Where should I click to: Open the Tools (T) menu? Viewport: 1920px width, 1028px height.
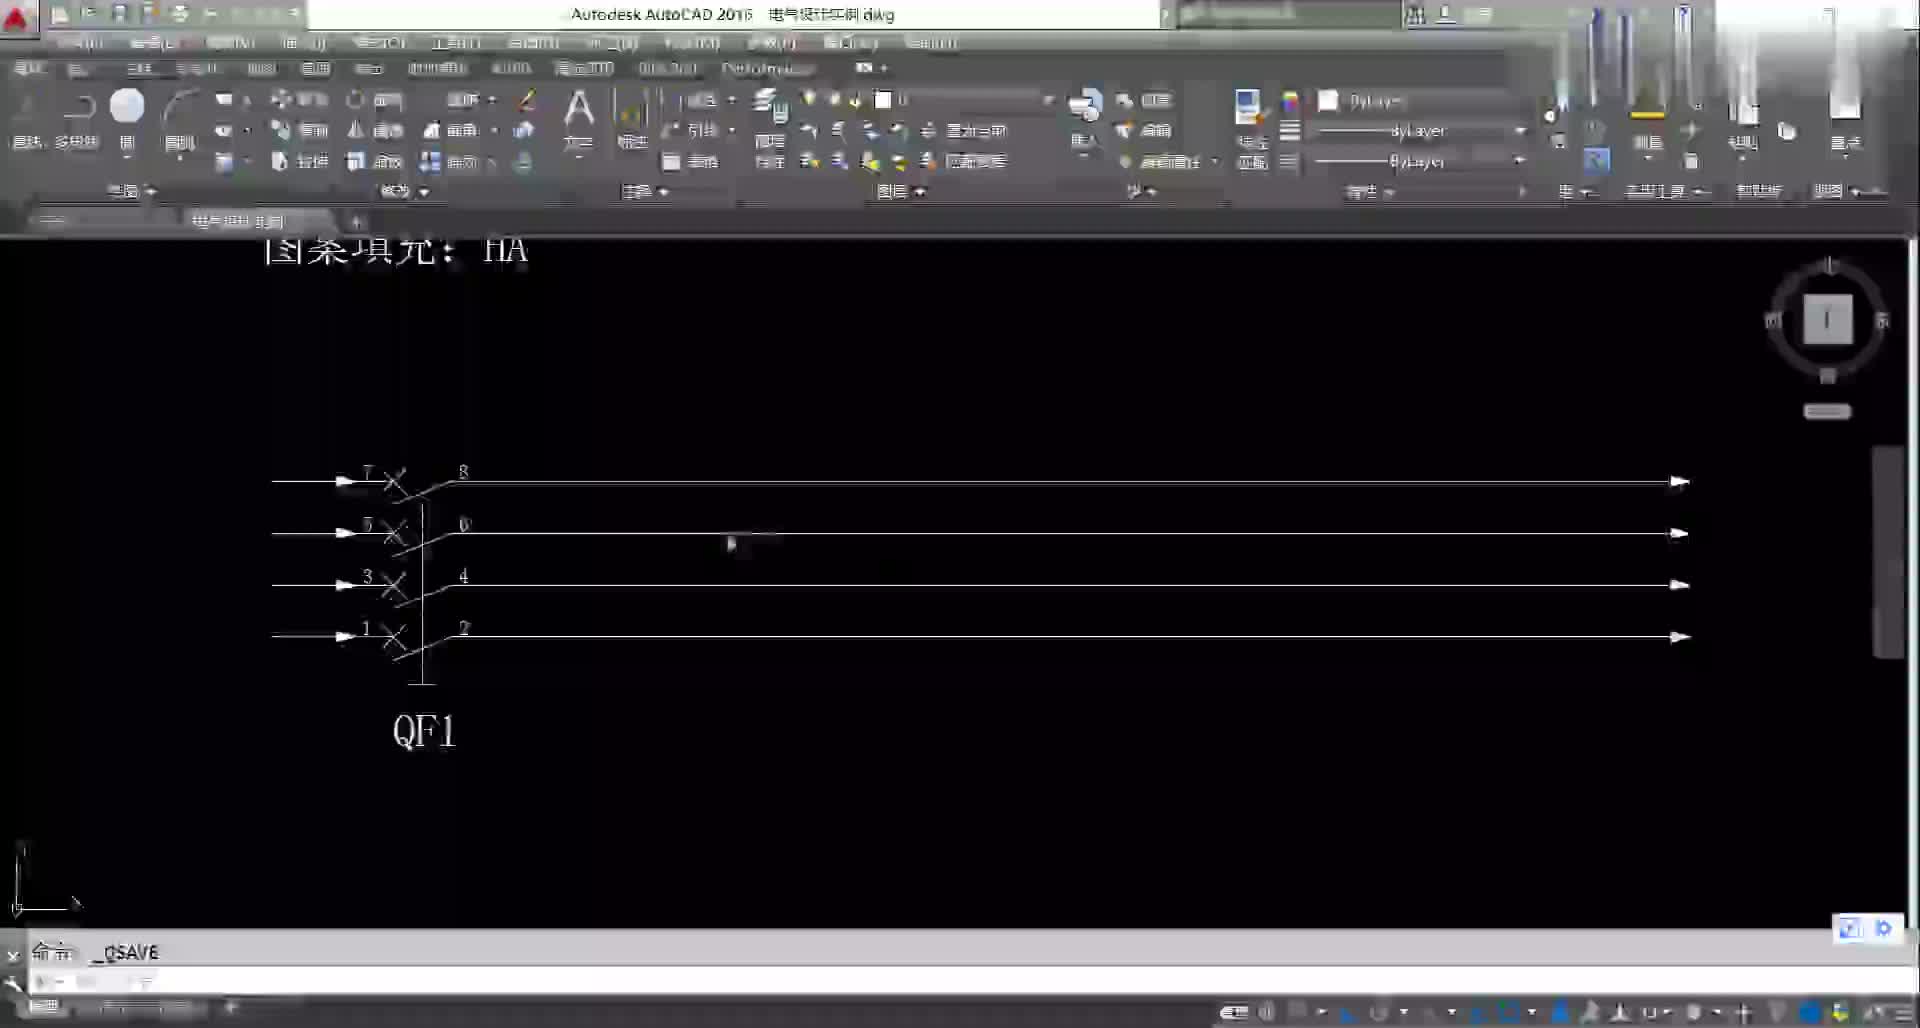(456, 42)
